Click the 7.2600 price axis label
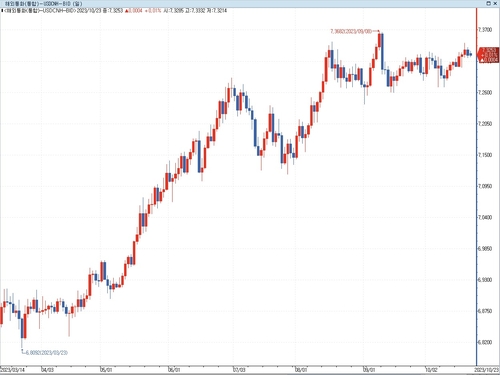Image resolution: width=500 pixels, height=375 pixels. 485,92
